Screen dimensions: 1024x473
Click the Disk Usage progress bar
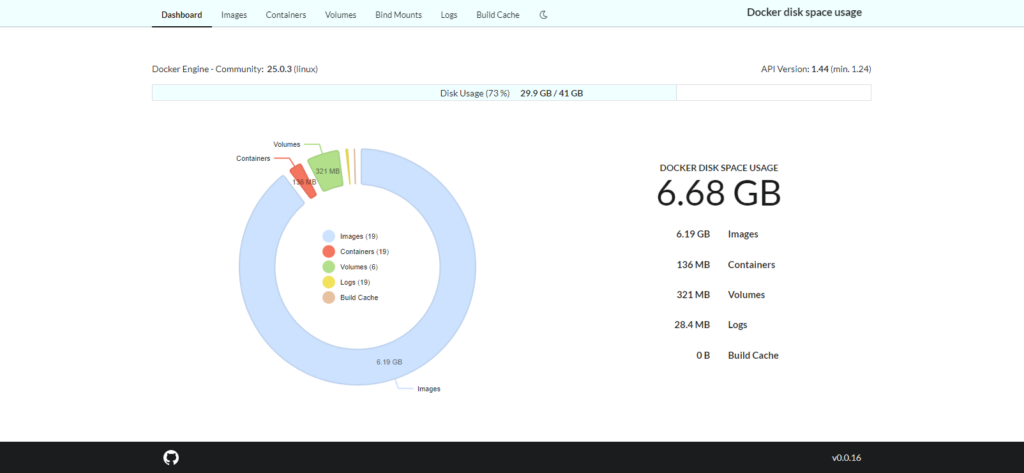tap(511, 93)
